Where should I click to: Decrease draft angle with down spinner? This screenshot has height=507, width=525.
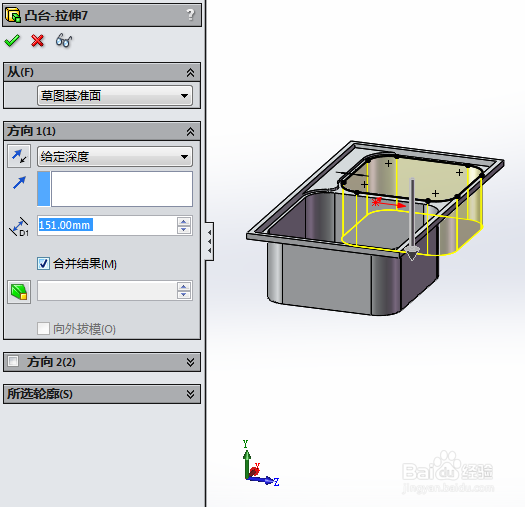pyautogui.click(x=184, y=295)
